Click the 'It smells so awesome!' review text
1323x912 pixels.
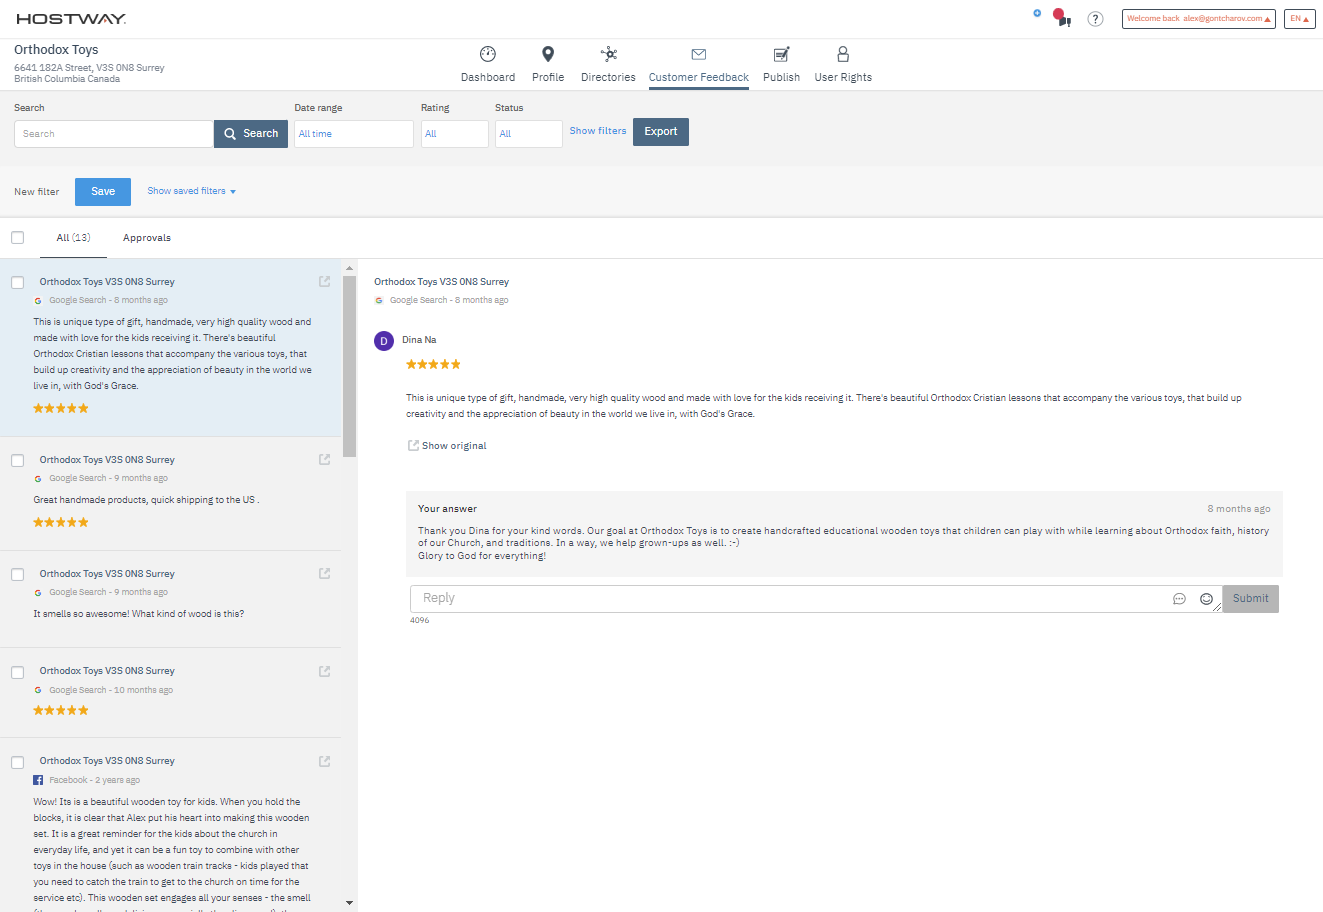coord(139,614)
